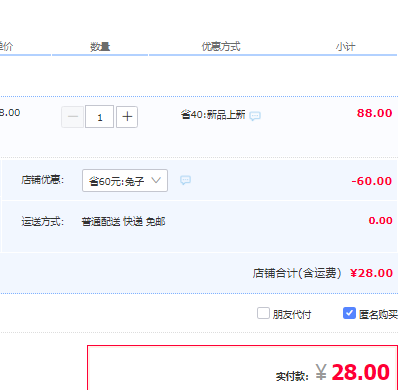Select the 数量 column header
406x390 pixels.
(x=100, y=47)
